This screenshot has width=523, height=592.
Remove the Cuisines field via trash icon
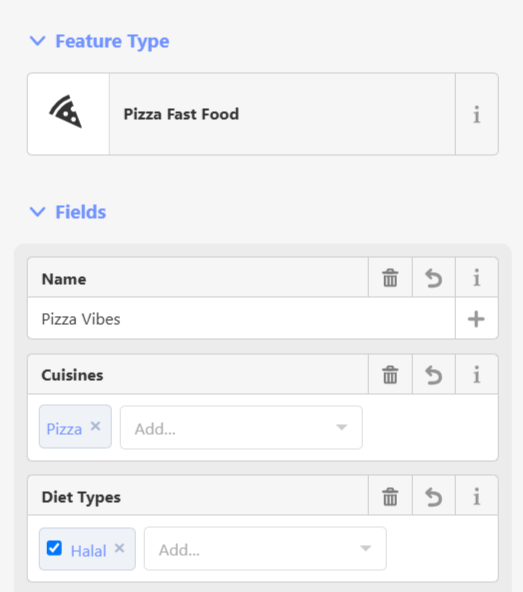(x=390, y=375)
